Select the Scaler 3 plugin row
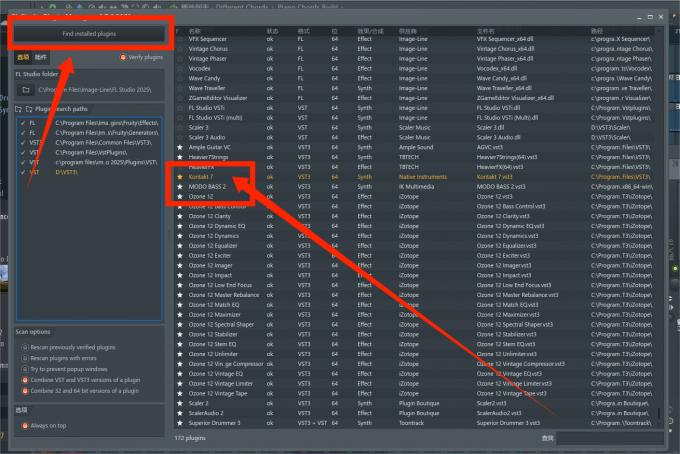This screenshot has height=454, width=680. pyautogui.click(x=415, y=128)
